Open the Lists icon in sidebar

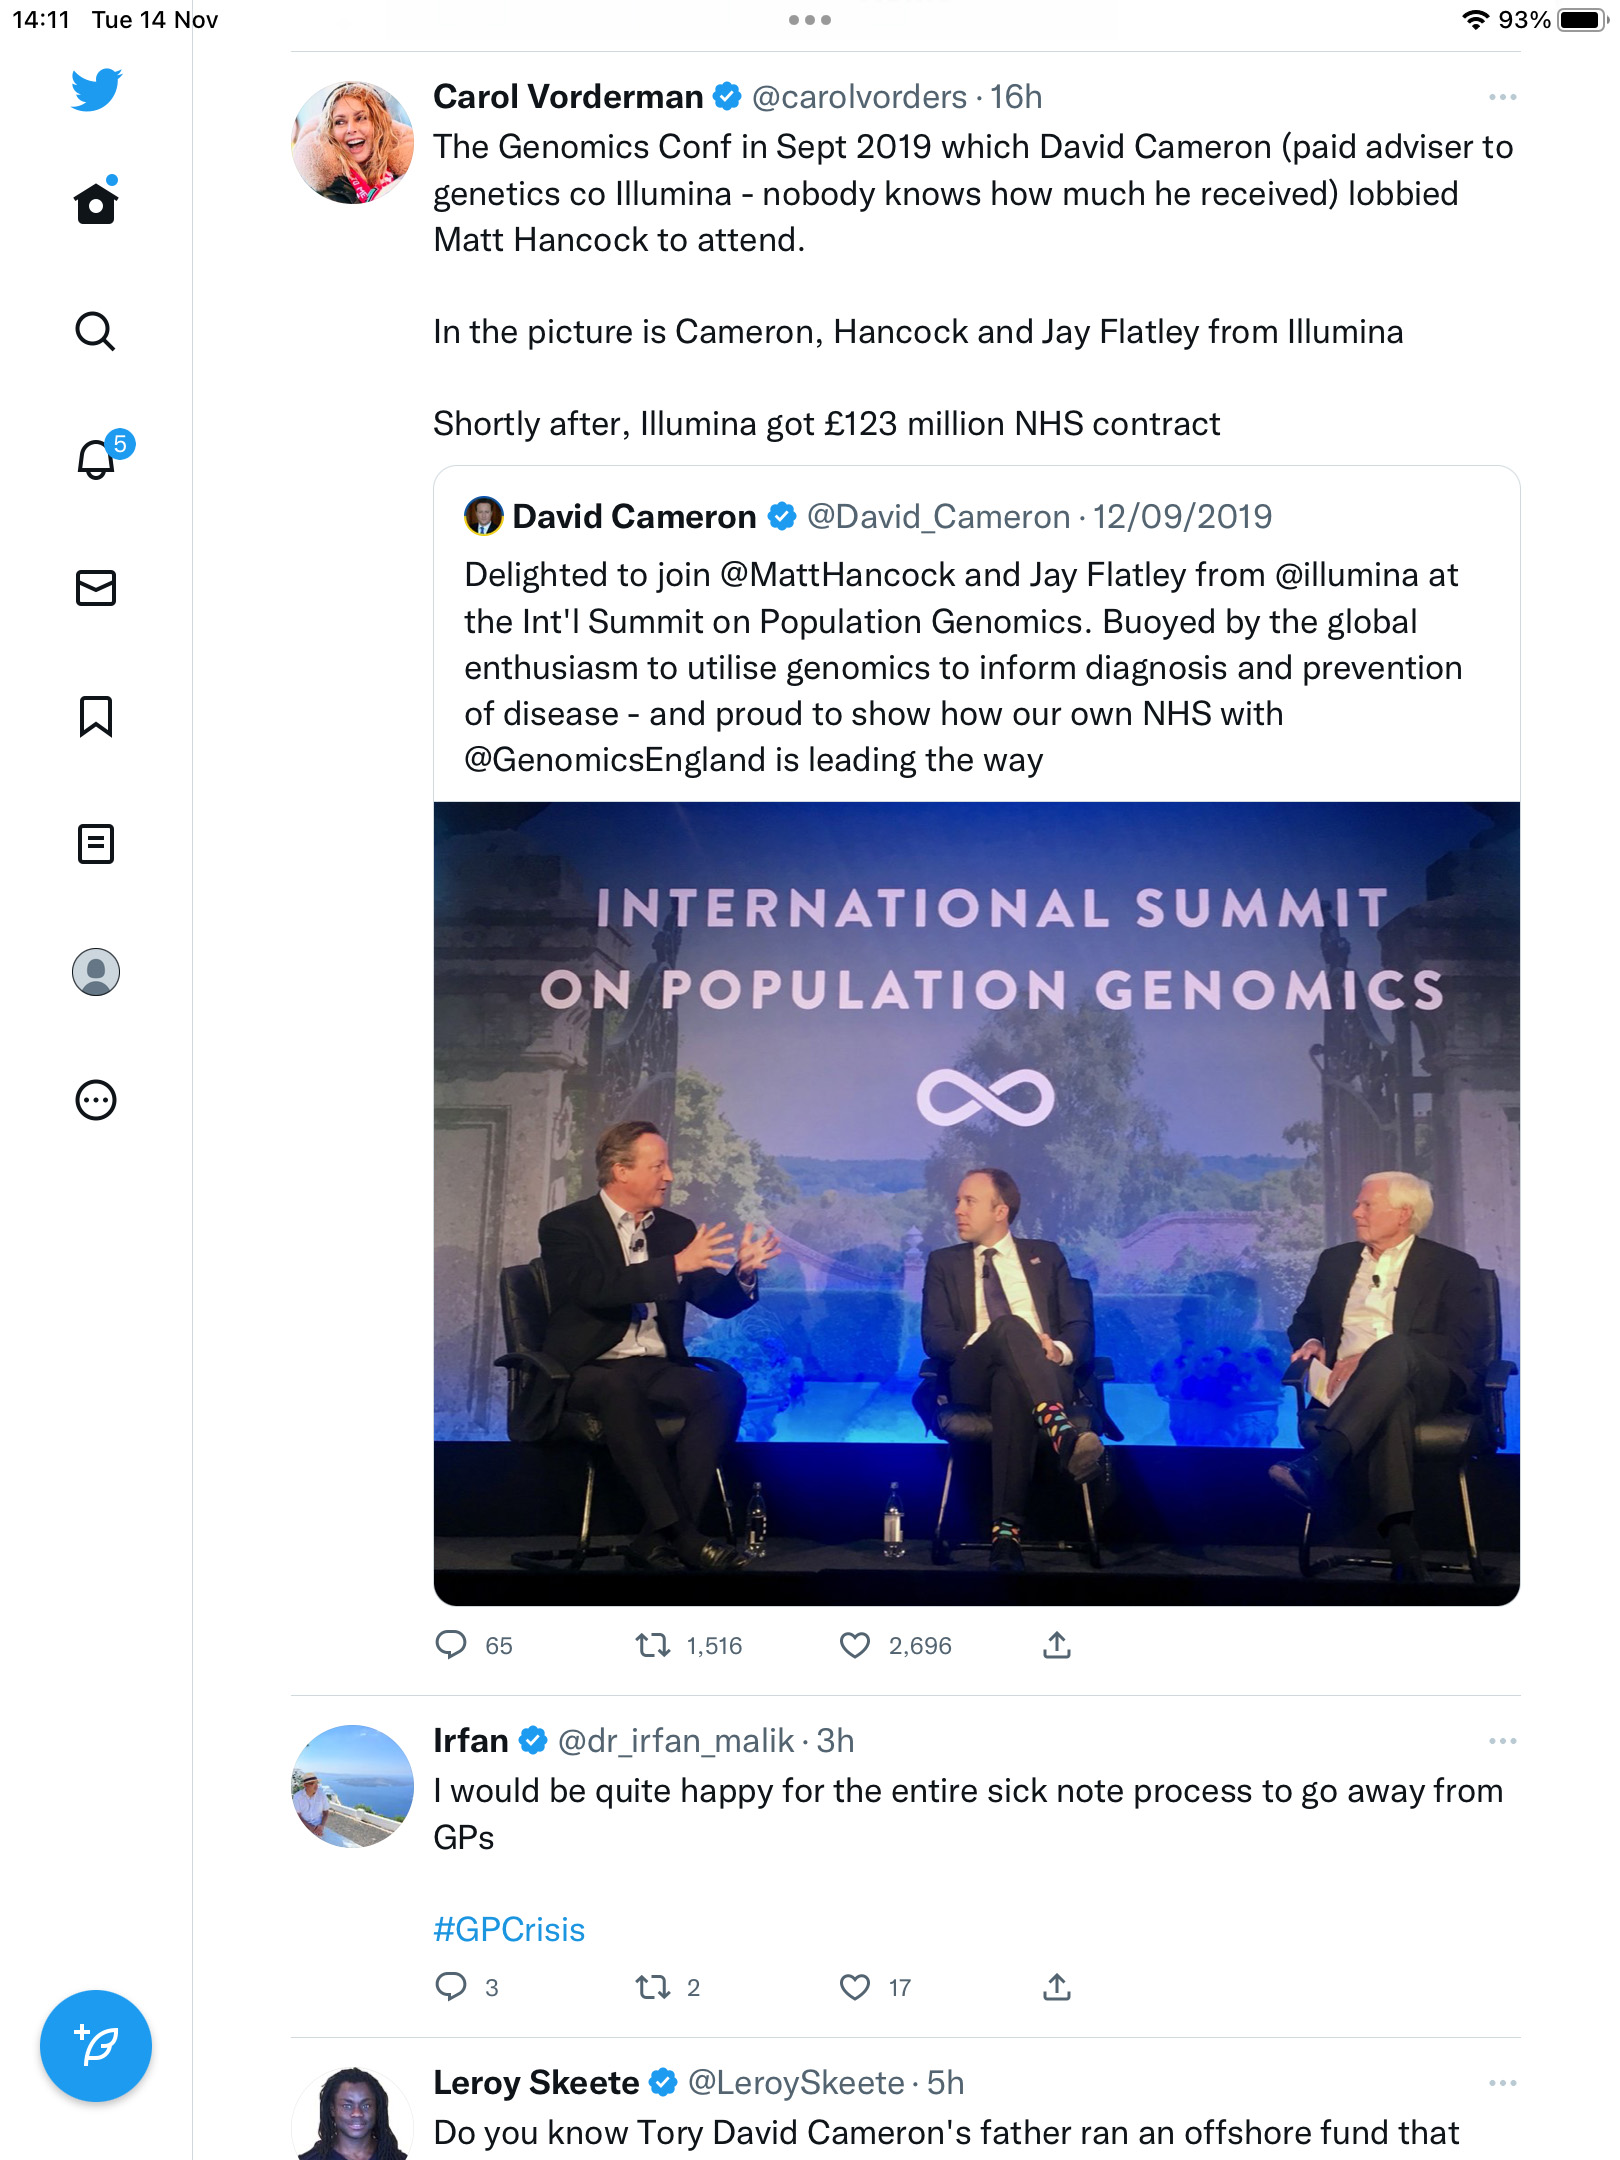point(96,844)
